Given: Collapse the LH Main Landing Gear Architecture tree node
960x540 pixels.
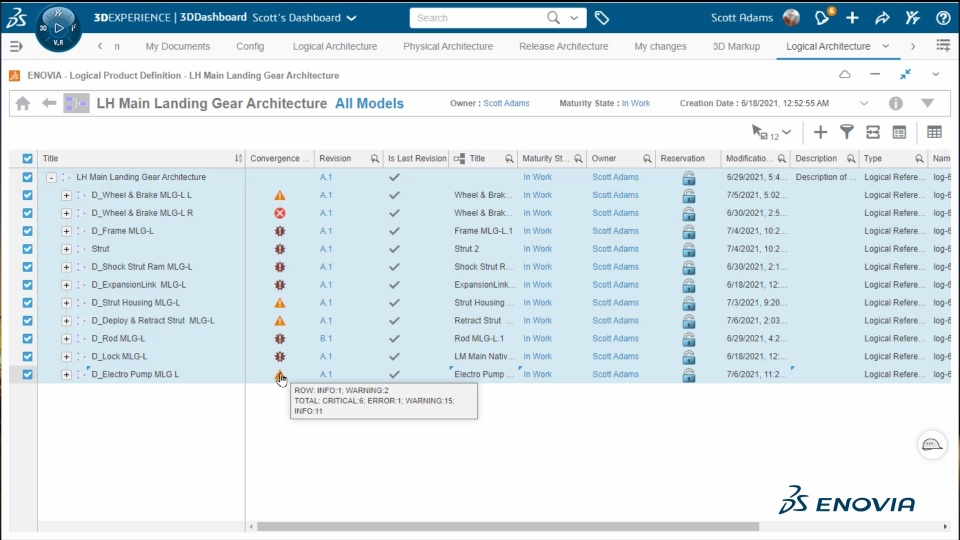Looking at the screenshot, I should [x=51, y=178].
